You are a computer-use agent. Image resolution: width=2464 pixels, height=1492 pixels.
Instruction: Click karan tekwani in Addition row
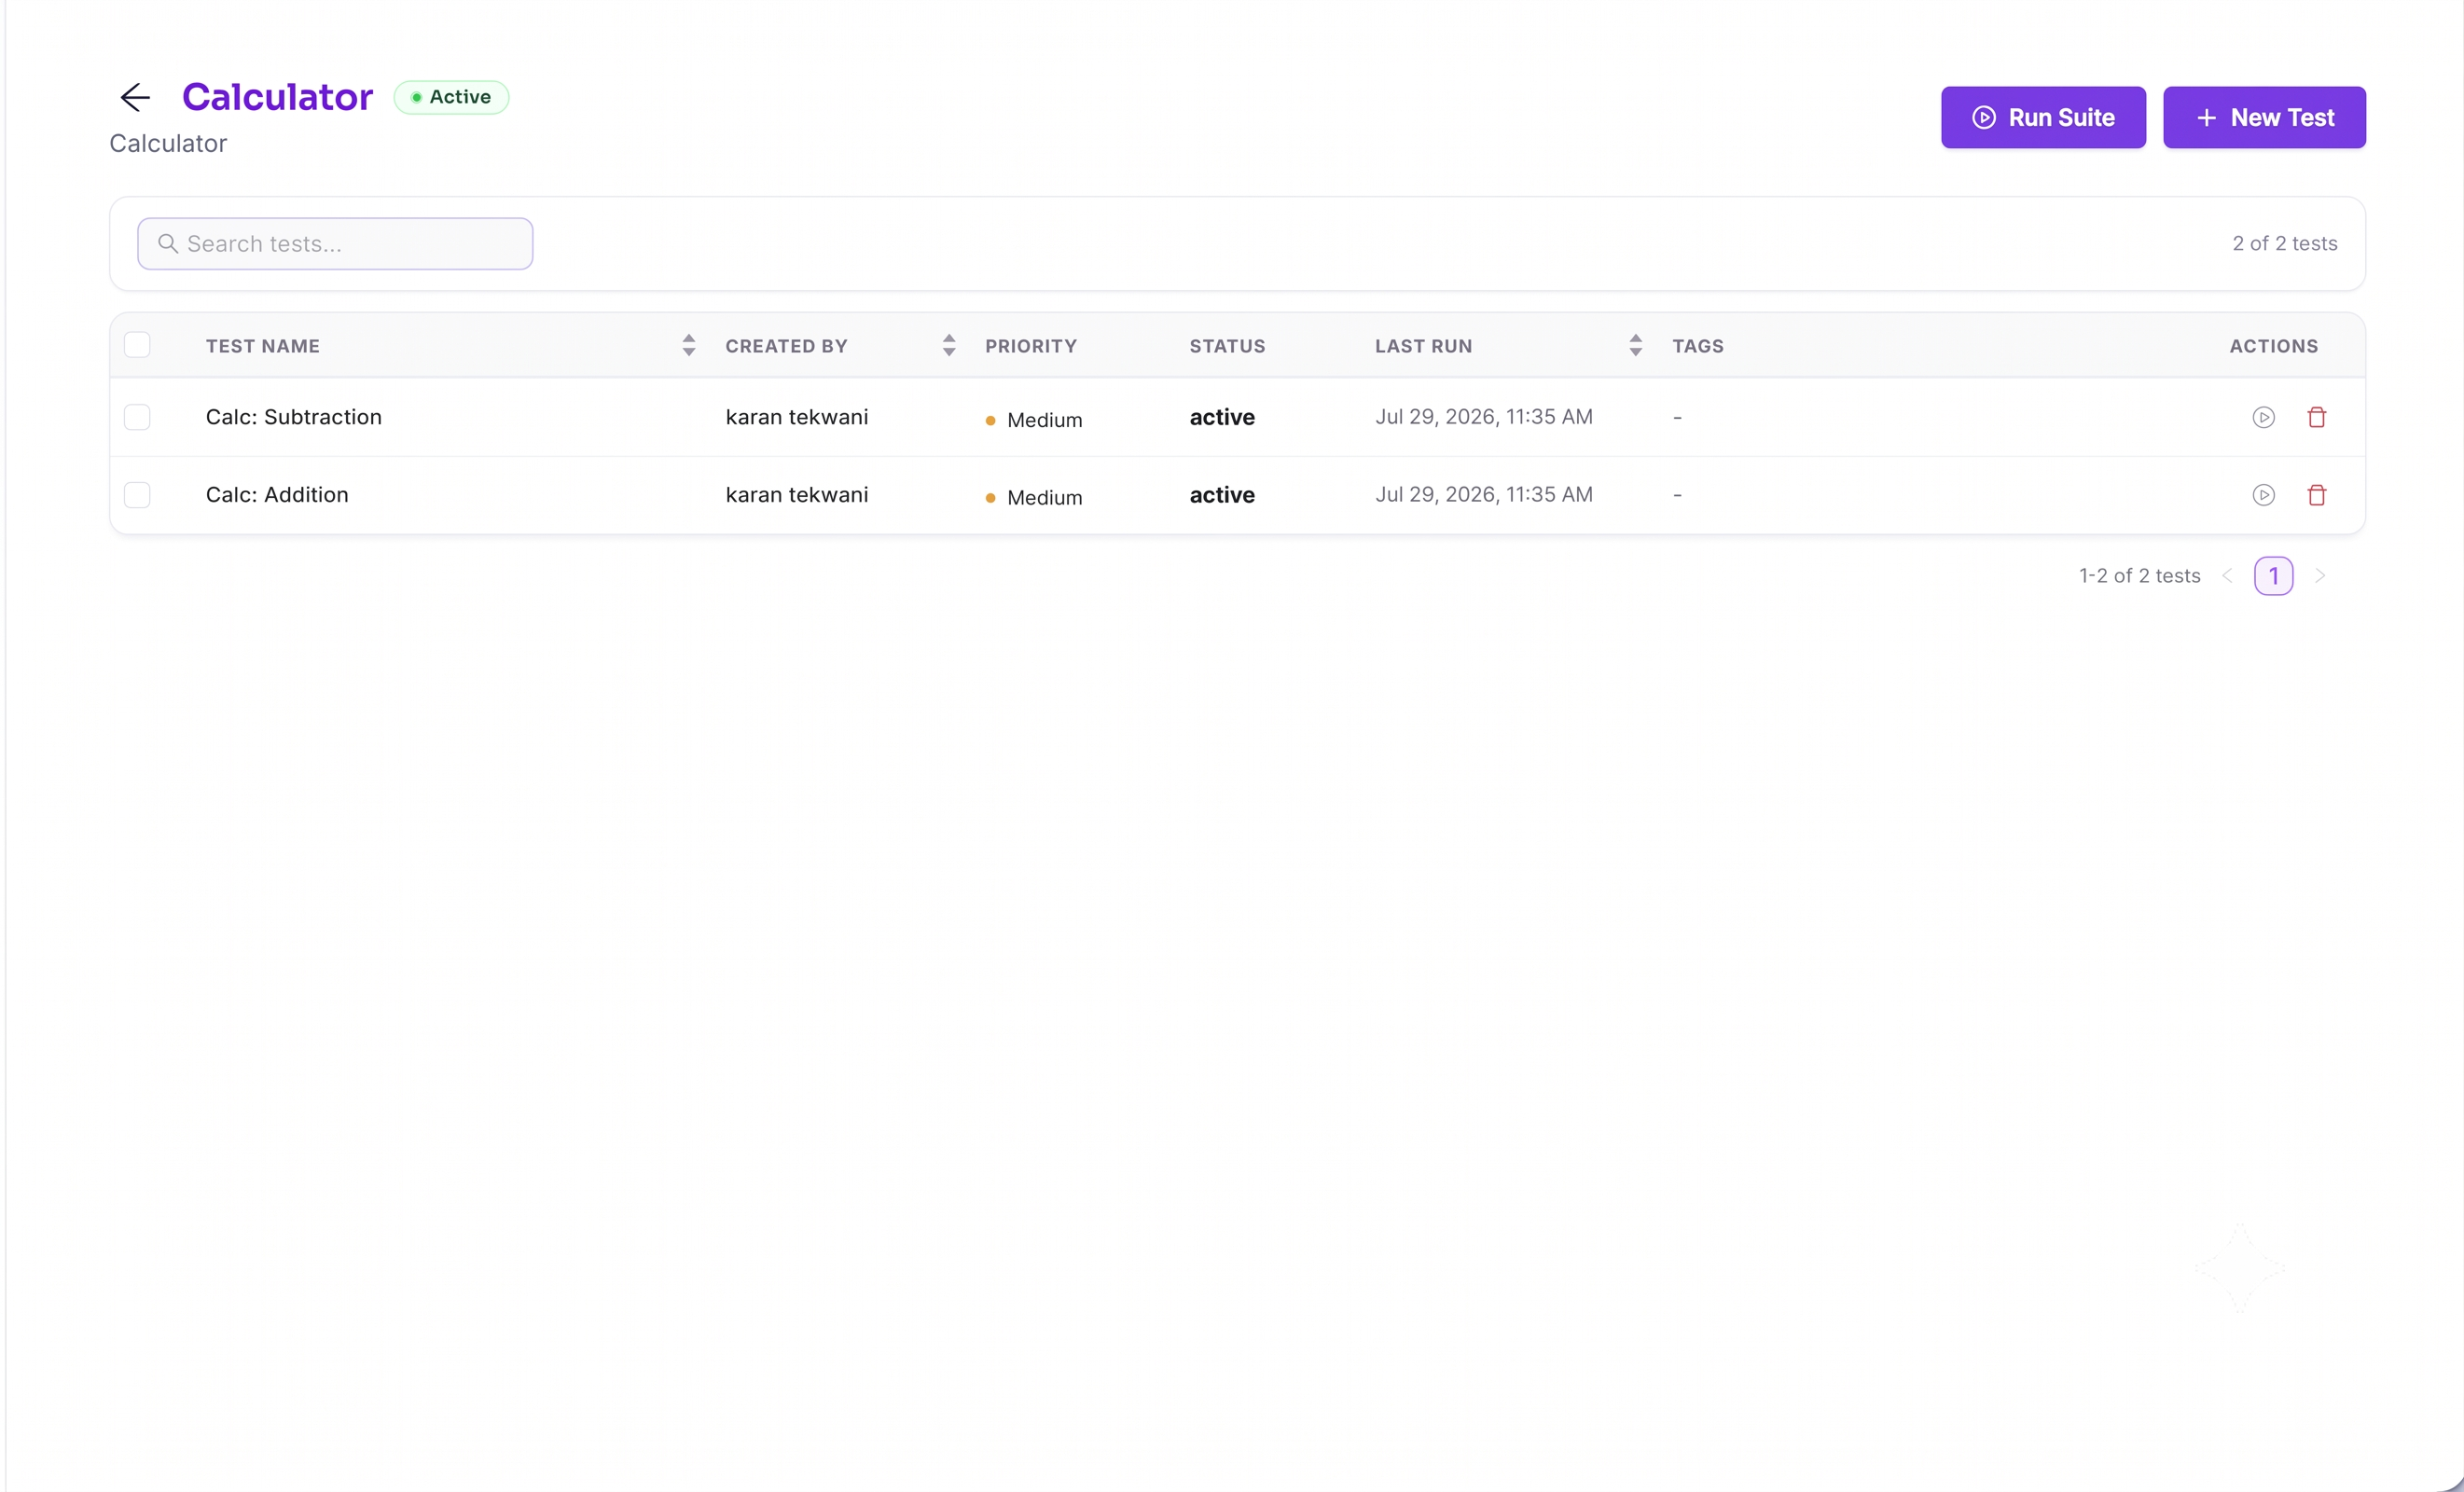coord(797,495)
